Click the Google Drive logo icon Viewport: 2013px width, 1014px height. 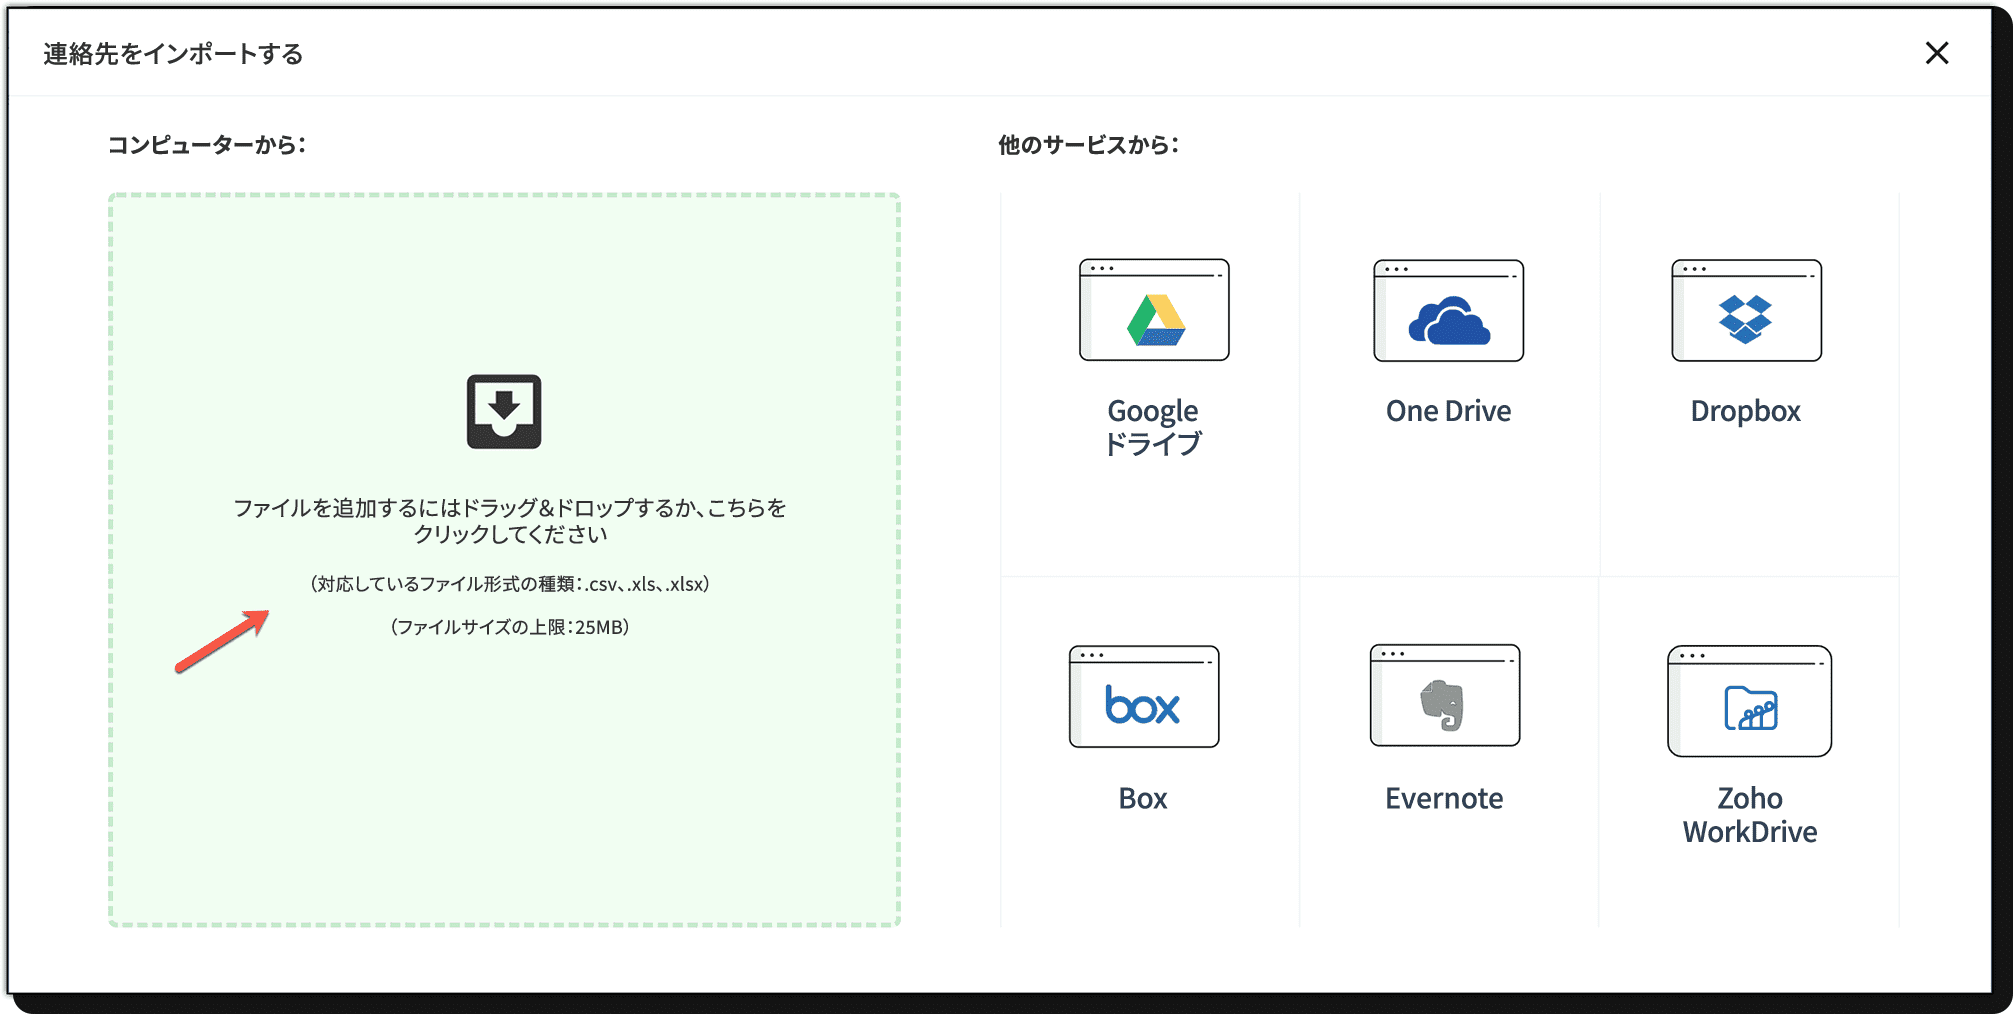coord(1155,320)
